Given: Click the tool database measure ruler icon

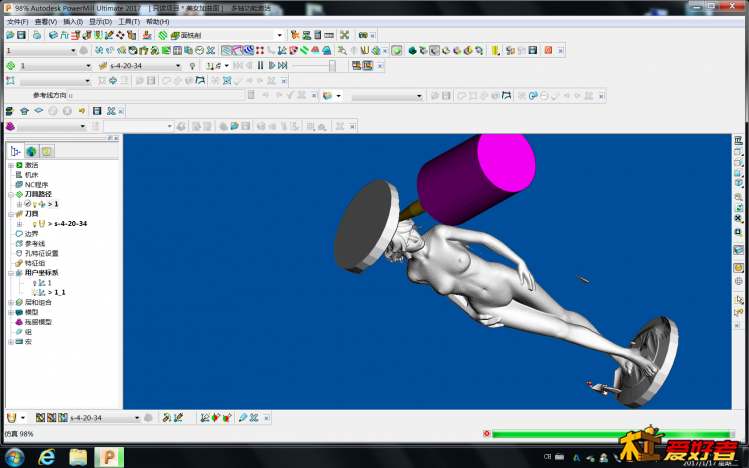Looking at the screenshot, I should [329, 35].
